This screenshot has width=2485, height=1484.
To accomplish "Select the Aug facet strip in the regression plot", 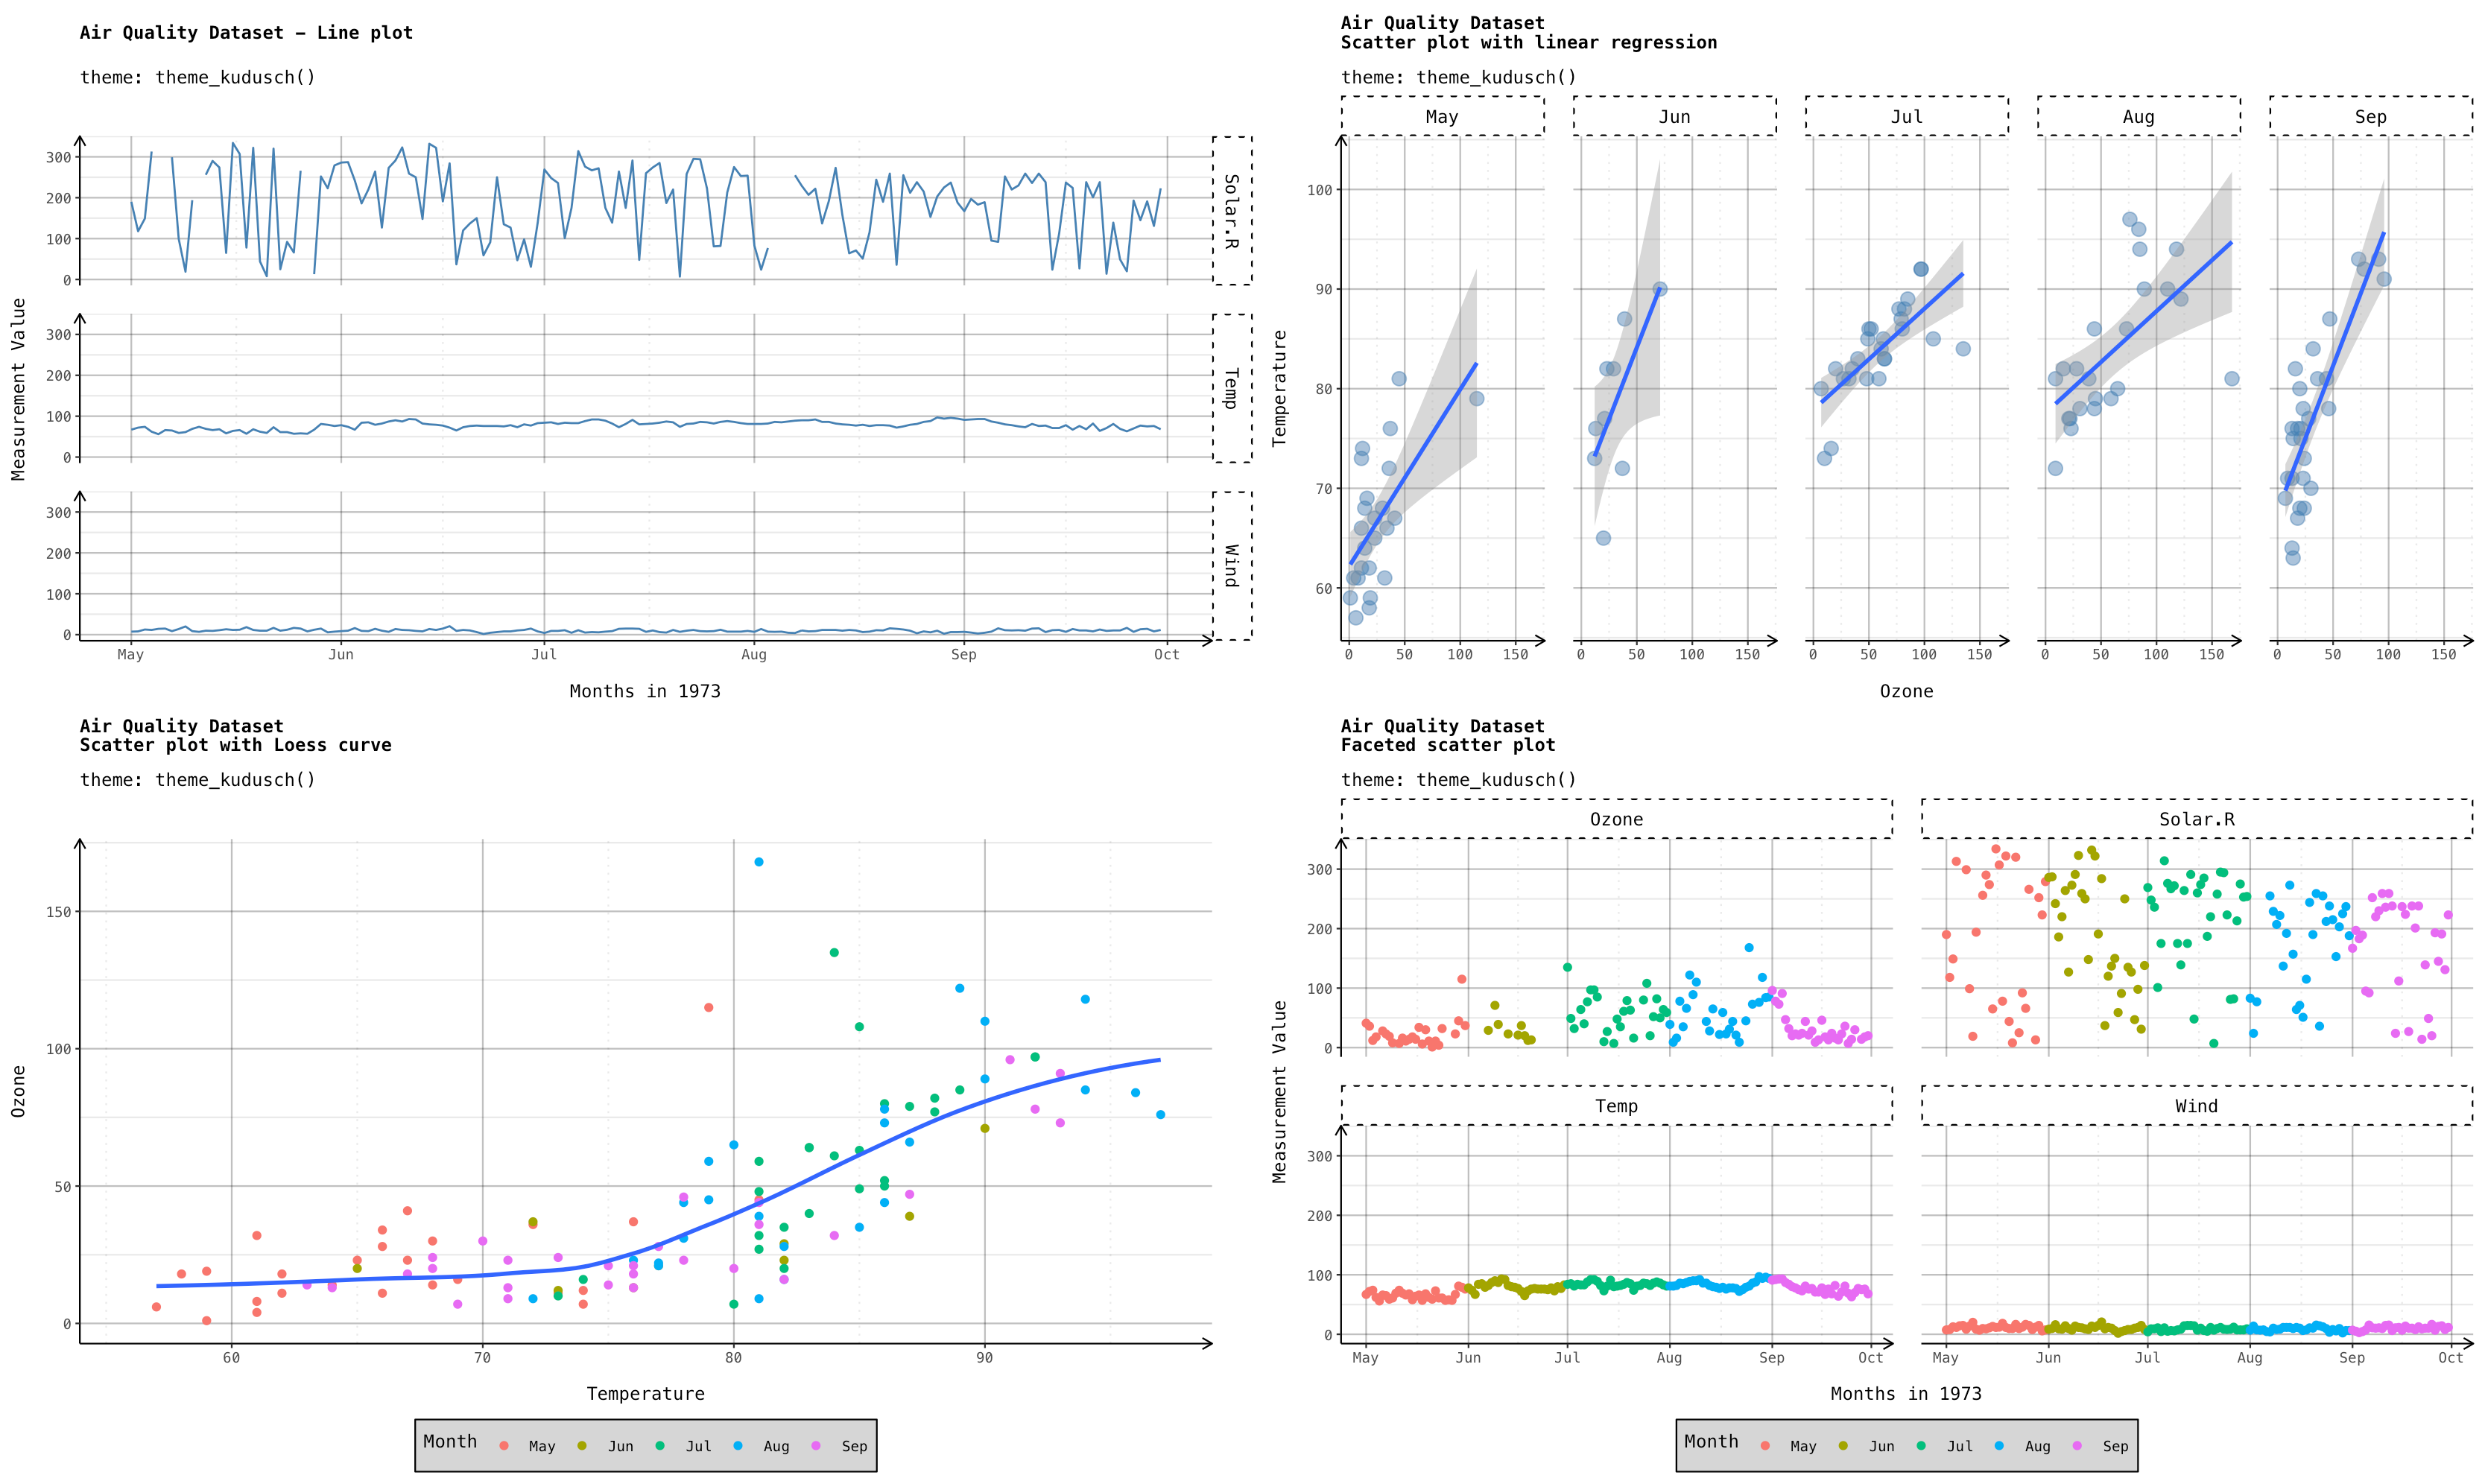I will (2138, 116).
